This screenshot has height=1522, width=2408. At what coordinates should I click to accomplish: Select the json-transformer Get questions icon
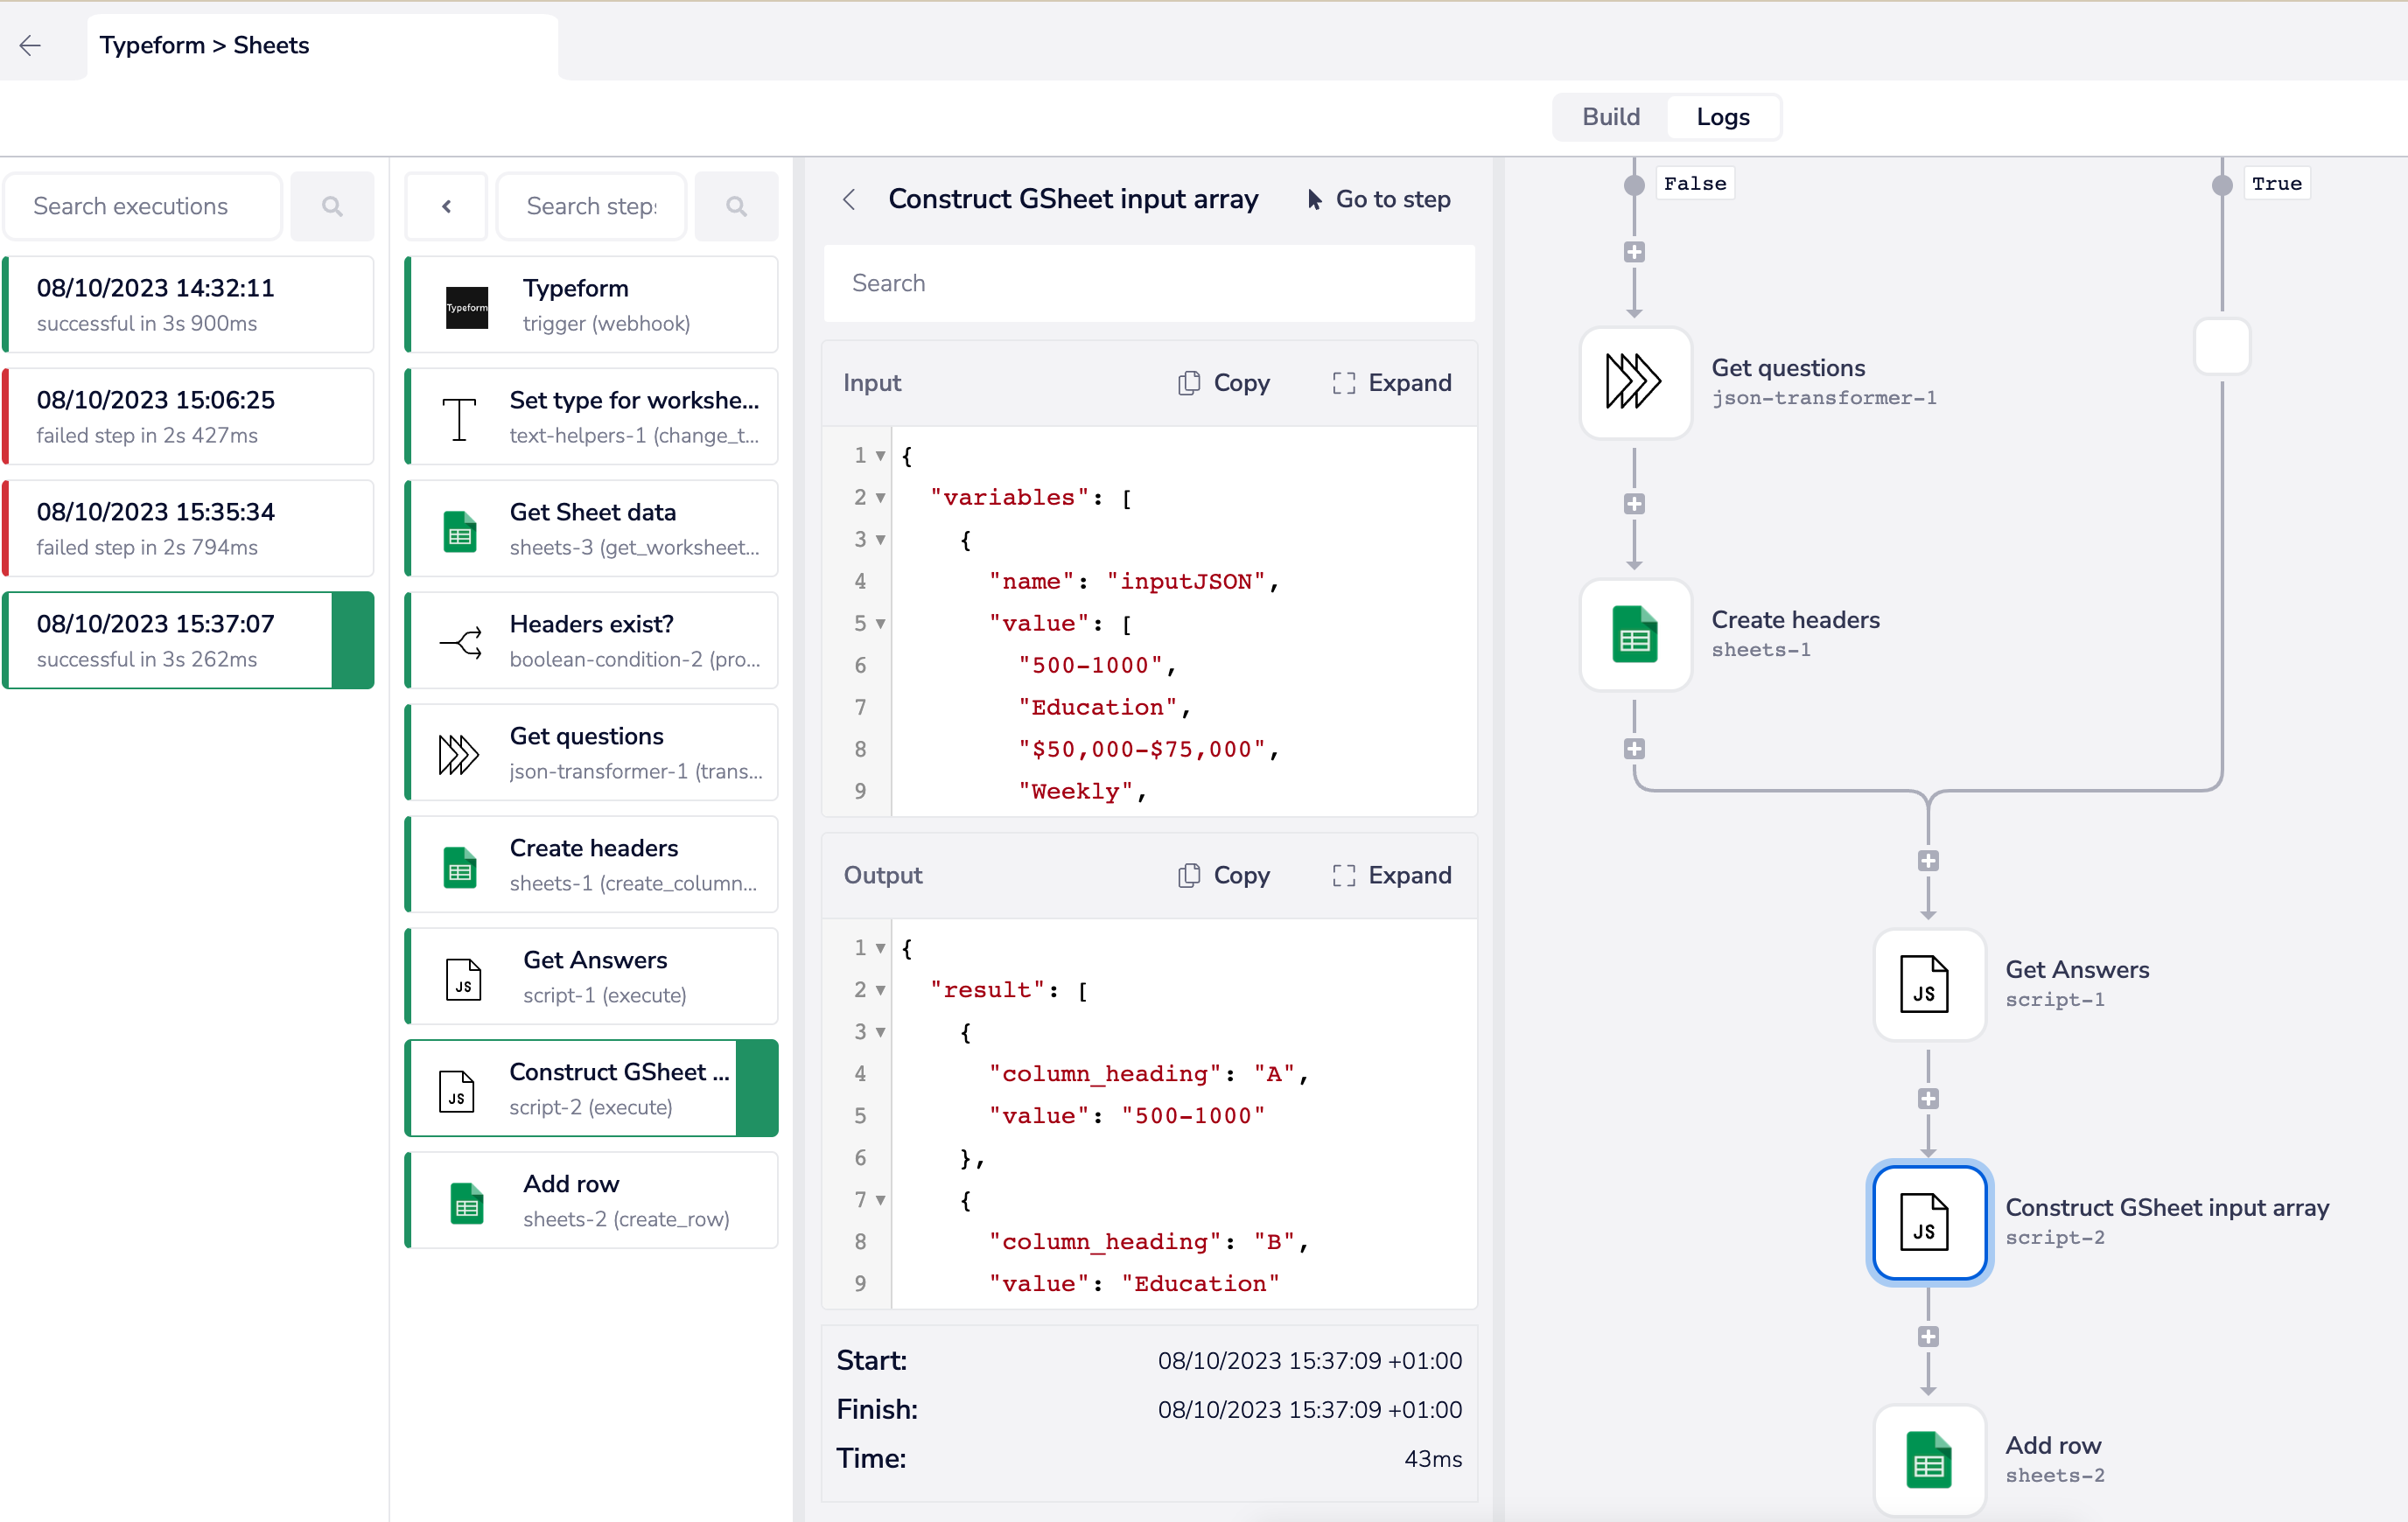1631,380
